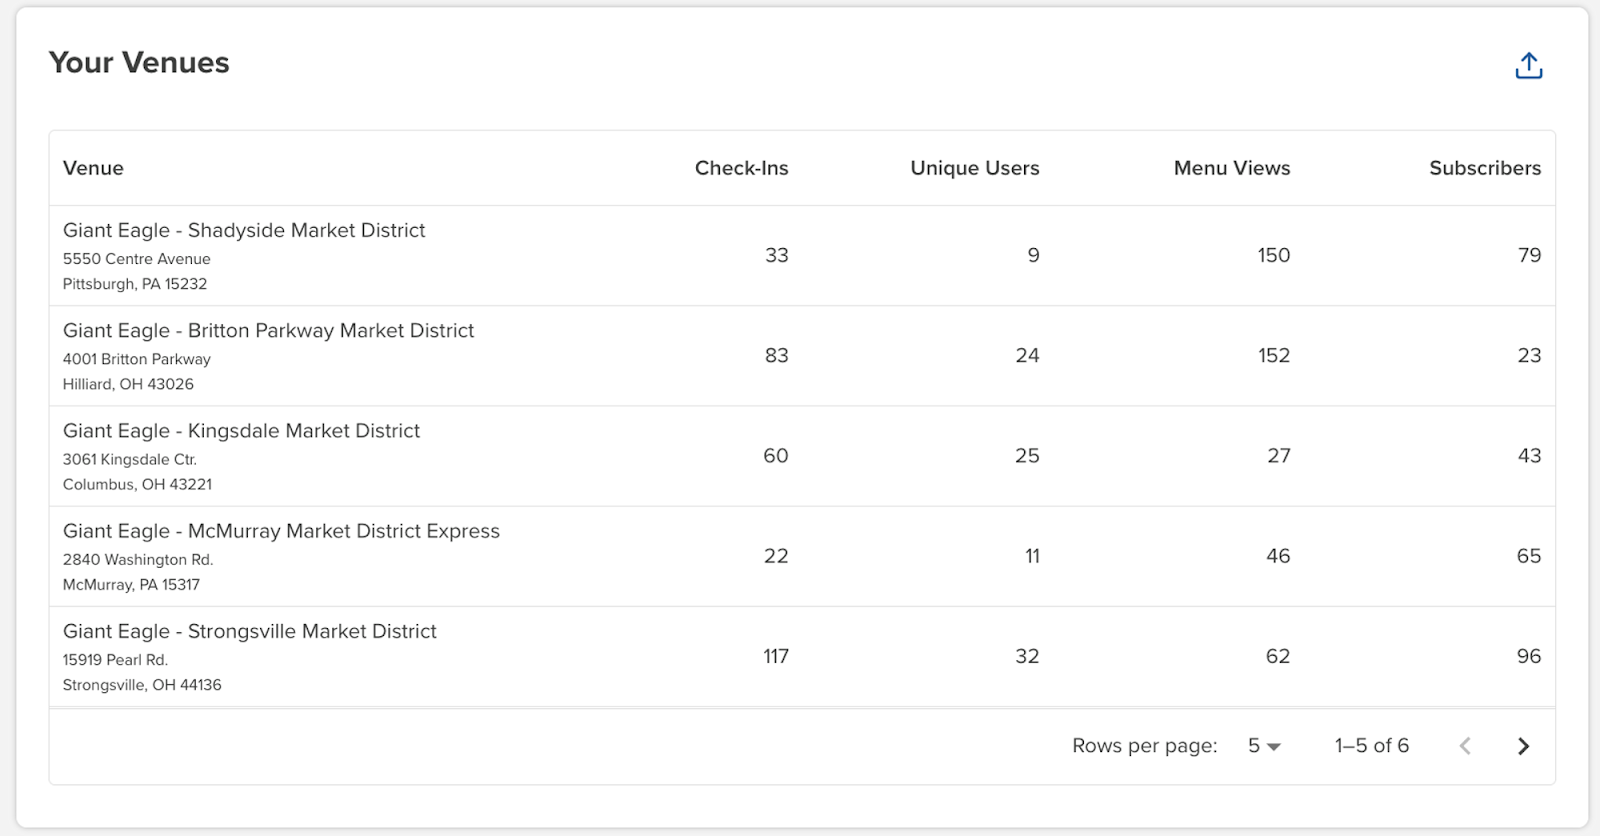Click the Unique Users column header
1600x836 pixels.
pyautogui.click(x=974, y=168)
